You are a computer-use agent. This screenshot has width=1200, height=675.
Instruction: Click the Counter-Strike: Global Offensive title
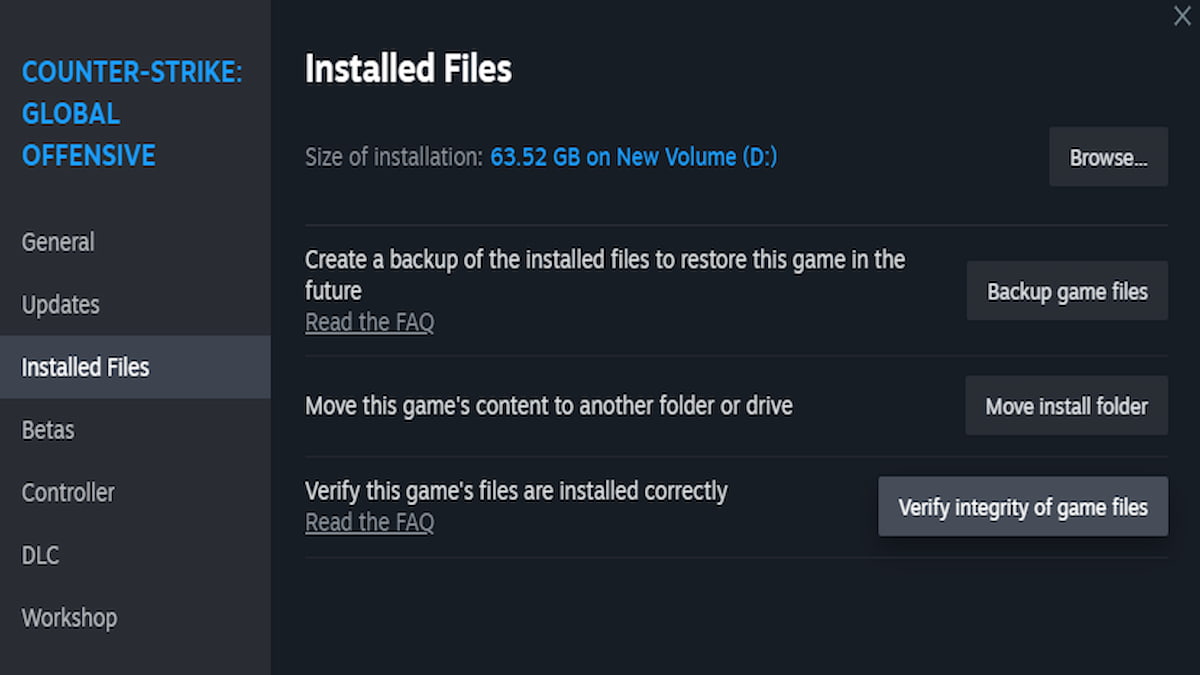131,114
